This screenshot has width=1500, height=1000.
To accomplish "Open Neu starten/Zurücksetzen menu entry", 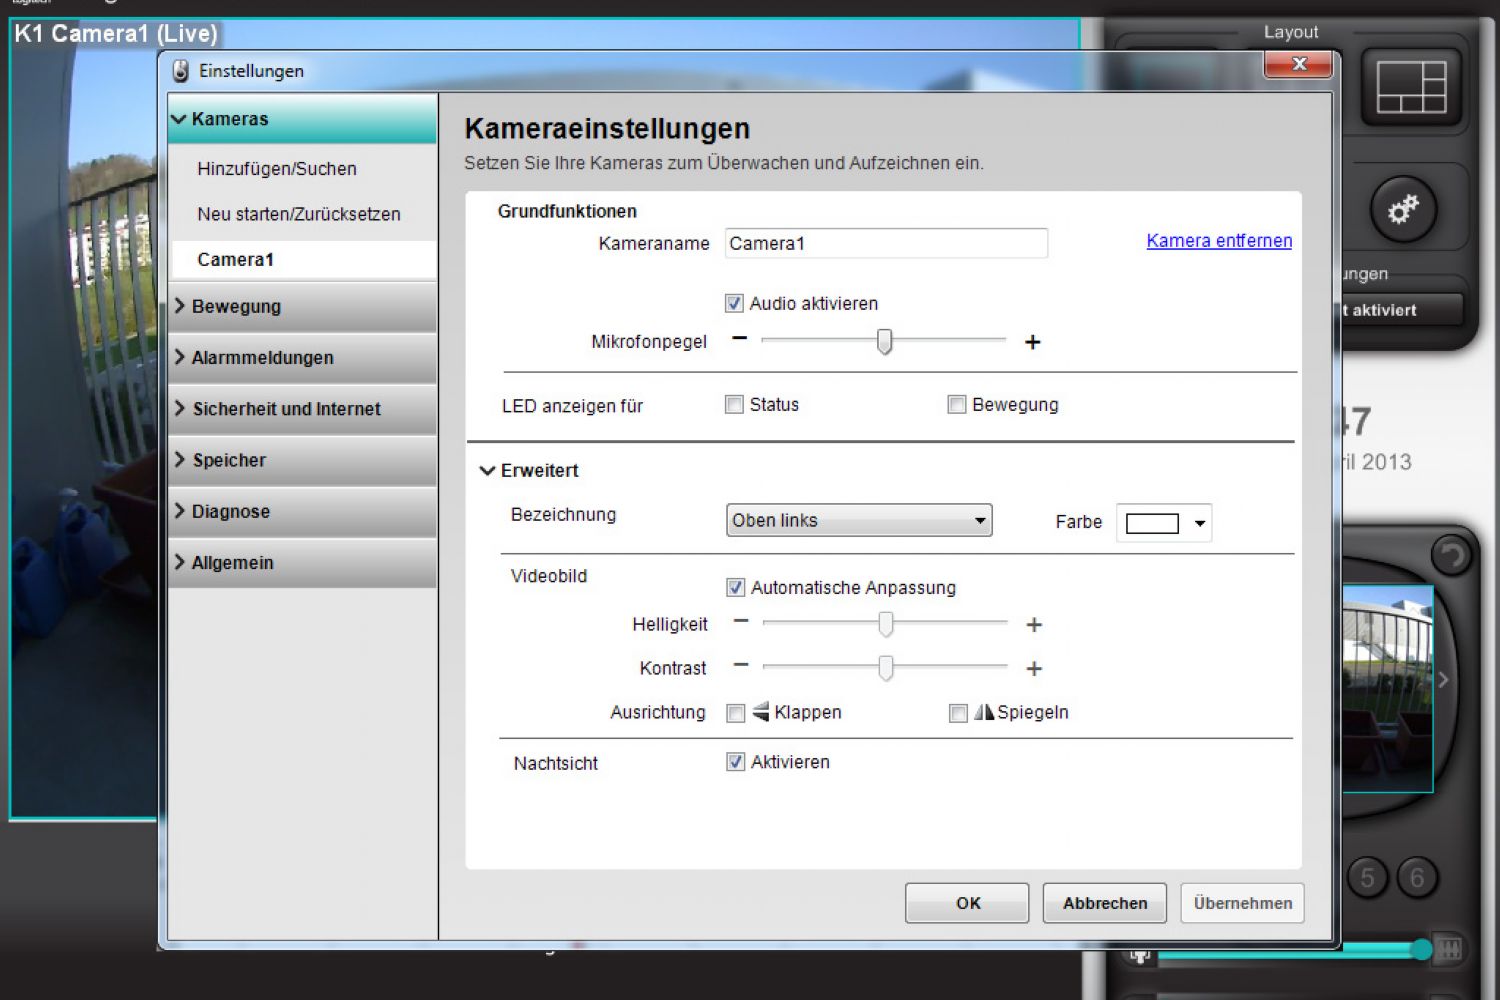I will pos(298,214).
